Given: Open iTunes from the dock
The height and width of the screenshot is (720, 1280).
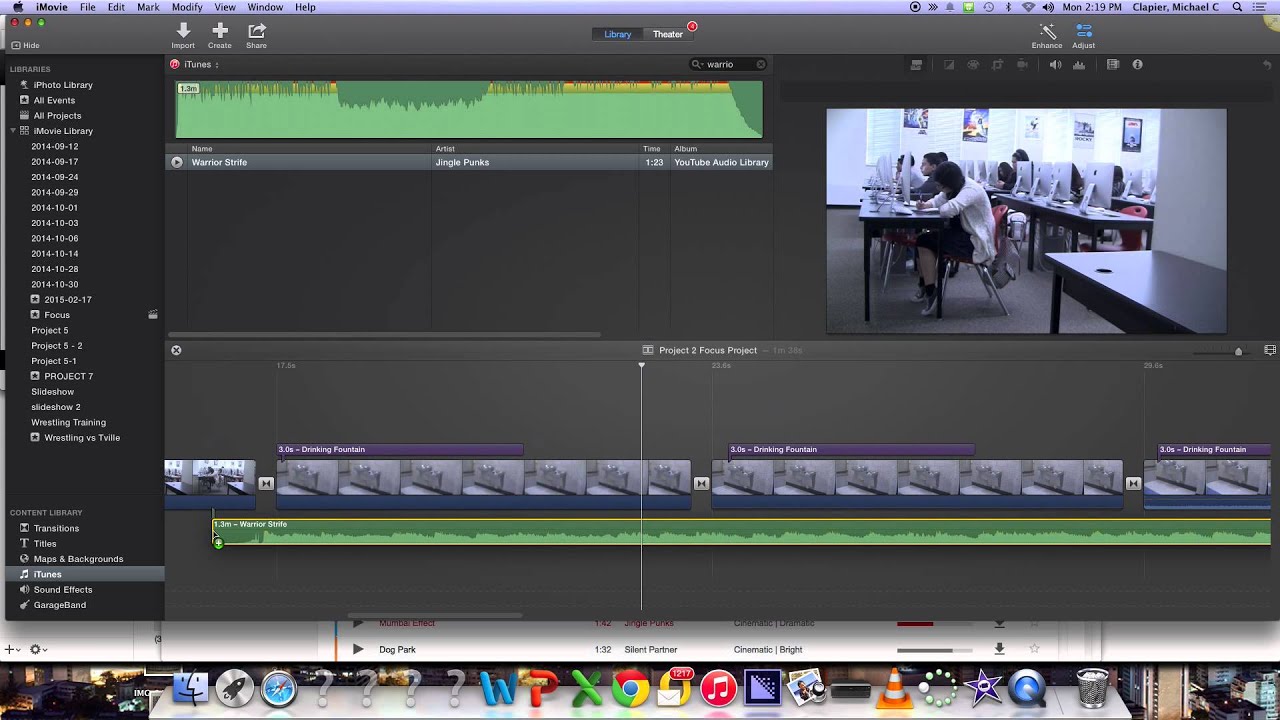Looking at the screenshot, I should pos(718,688).
